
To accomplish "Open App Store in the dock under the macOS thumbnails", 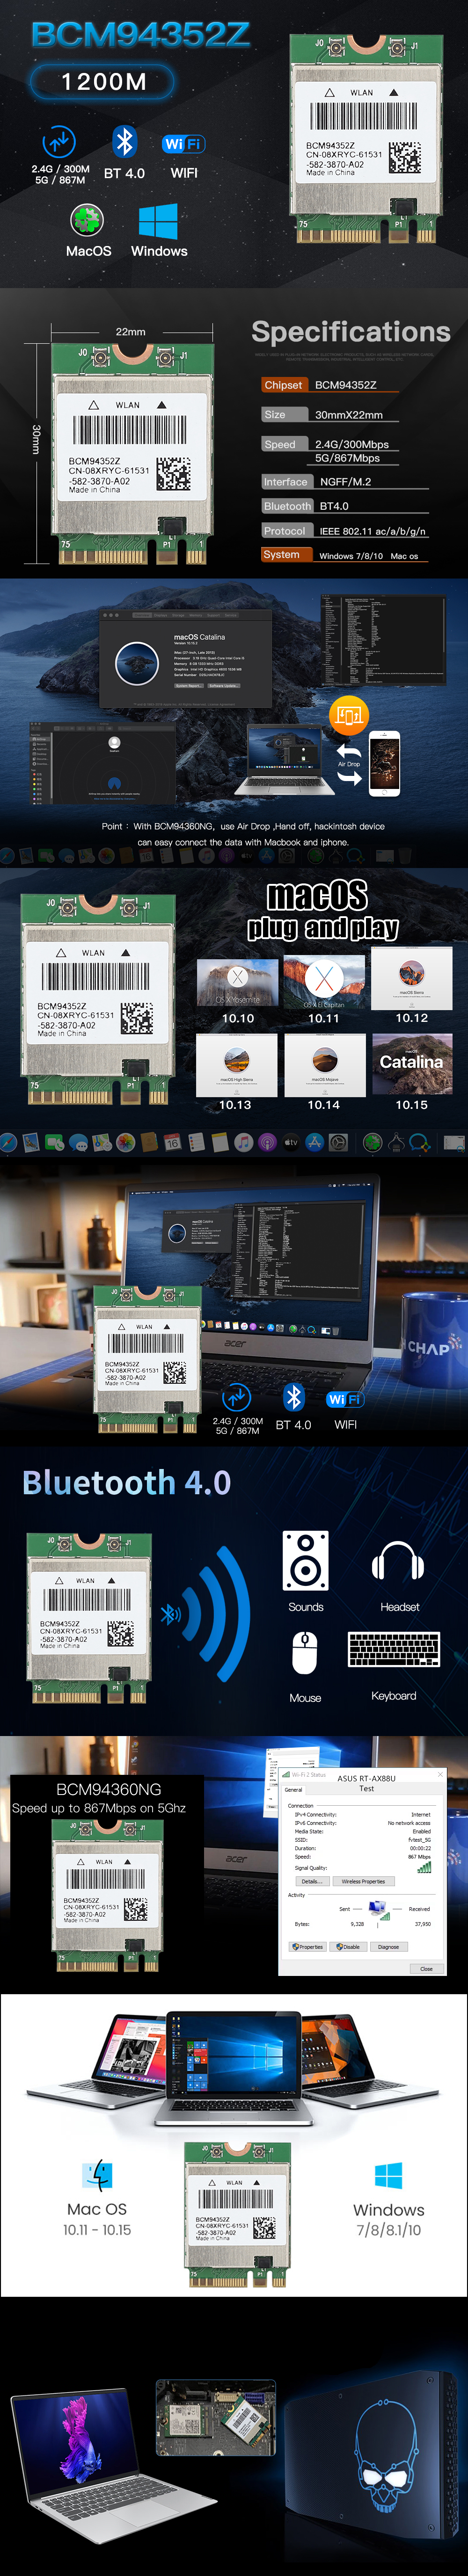I will [x=315, y=1141].
